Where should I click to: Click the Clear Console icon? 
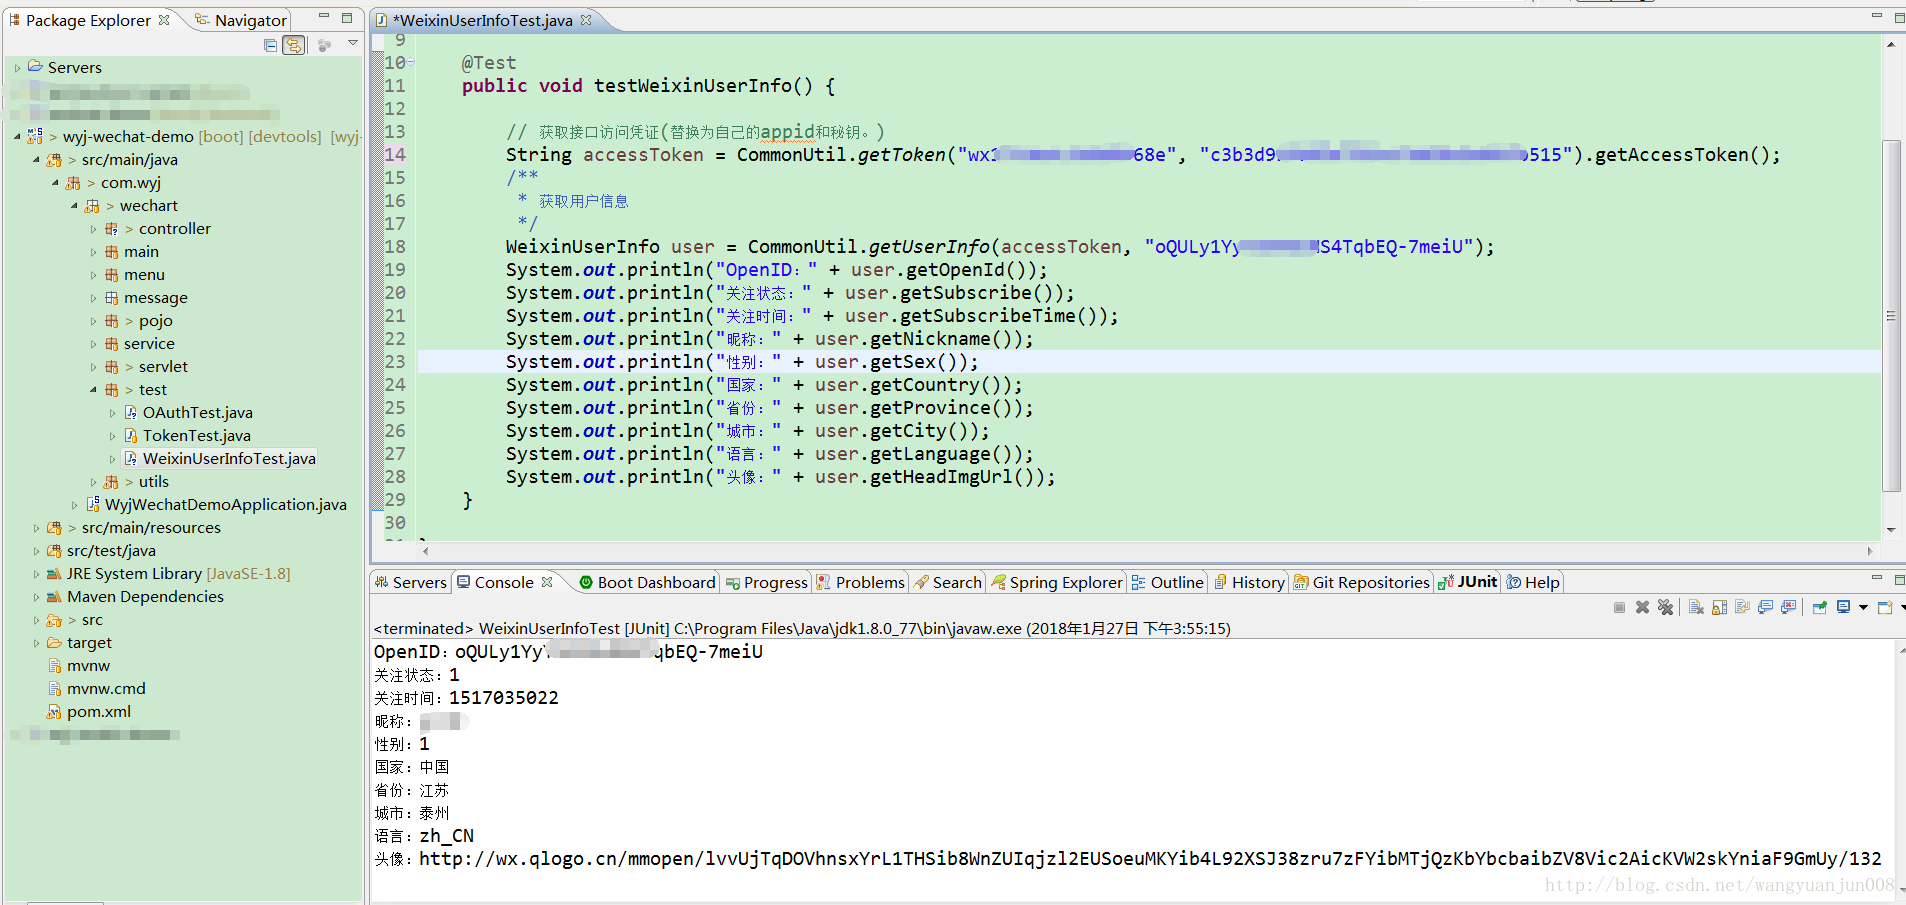click(1696, 607)
